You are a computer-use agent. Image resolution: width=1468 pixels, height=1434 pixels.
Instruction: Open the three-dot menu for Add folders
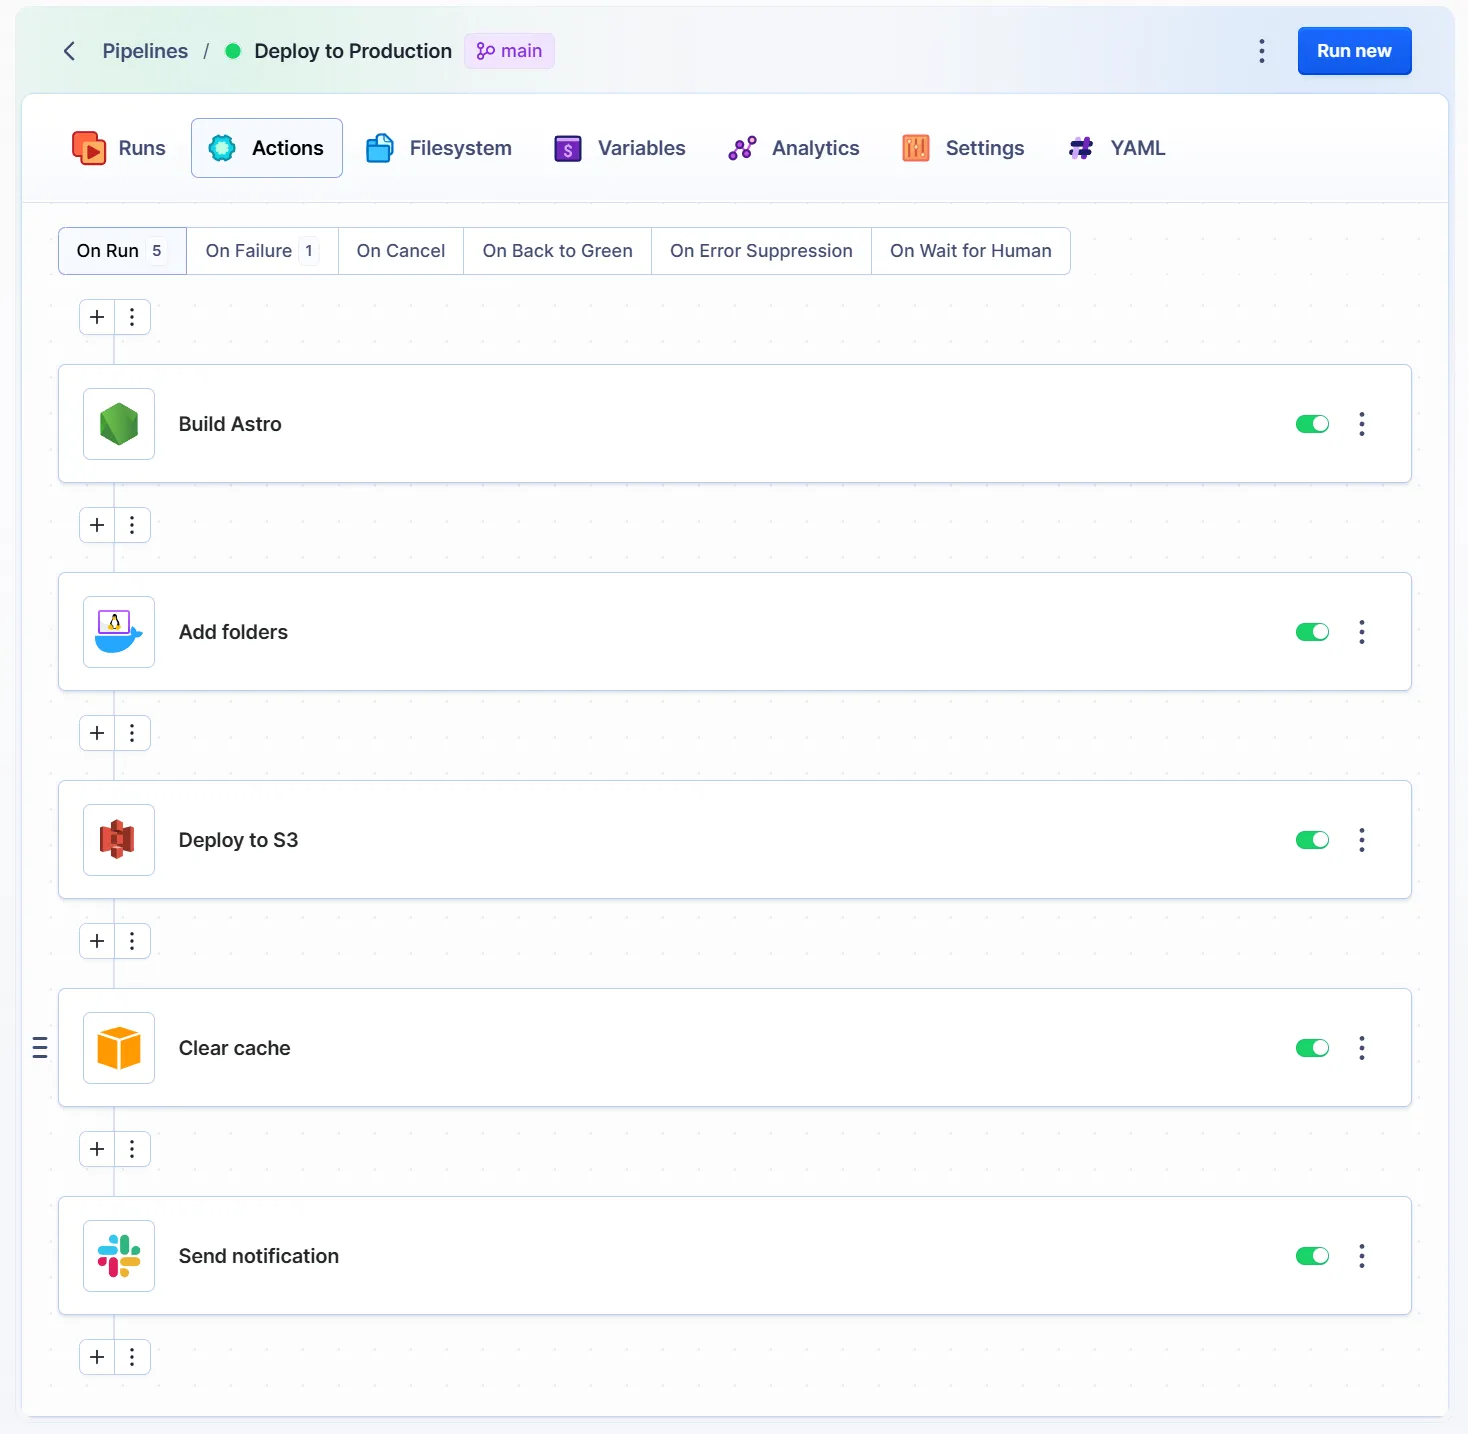[1361, 632]
